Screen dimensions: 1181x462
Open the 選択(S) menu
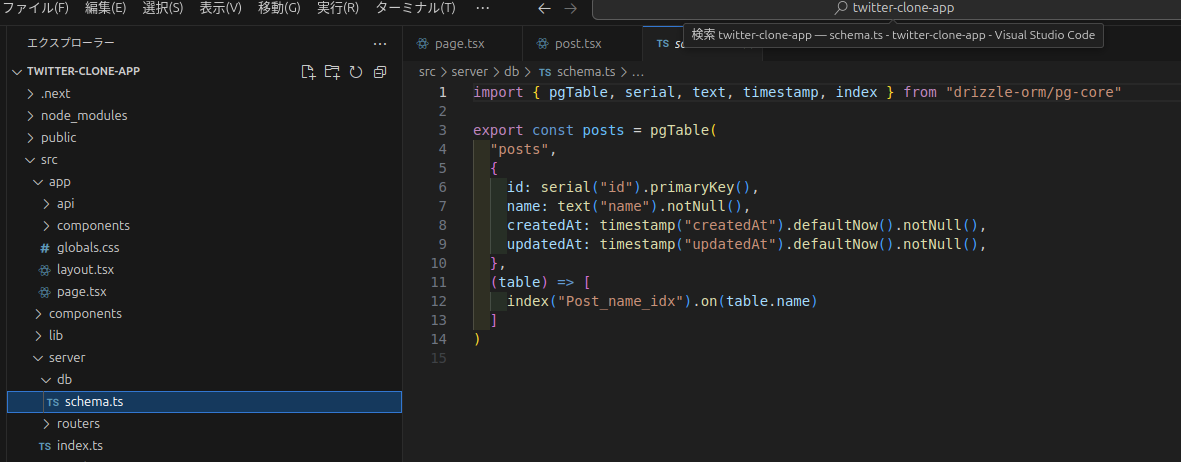click(163, 8)
